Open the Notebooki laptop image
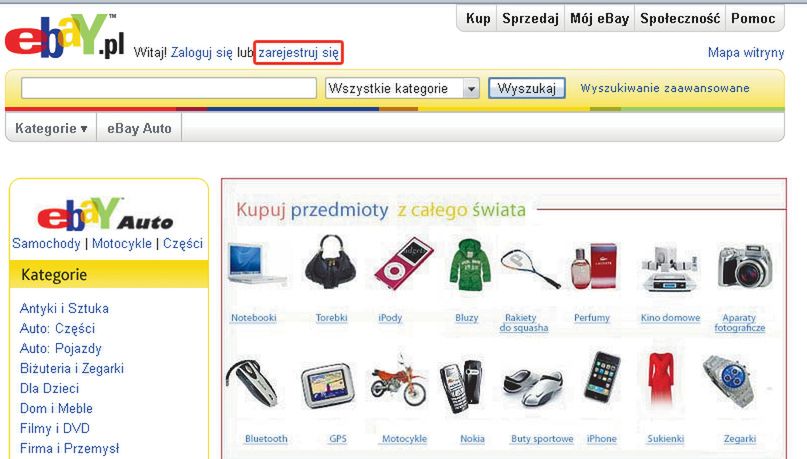 257,265
